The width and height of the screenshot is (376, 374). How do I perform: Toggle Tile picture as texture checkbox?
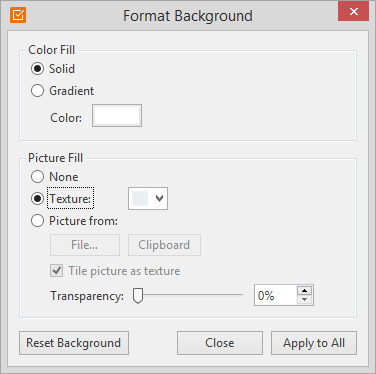[56, 270]
